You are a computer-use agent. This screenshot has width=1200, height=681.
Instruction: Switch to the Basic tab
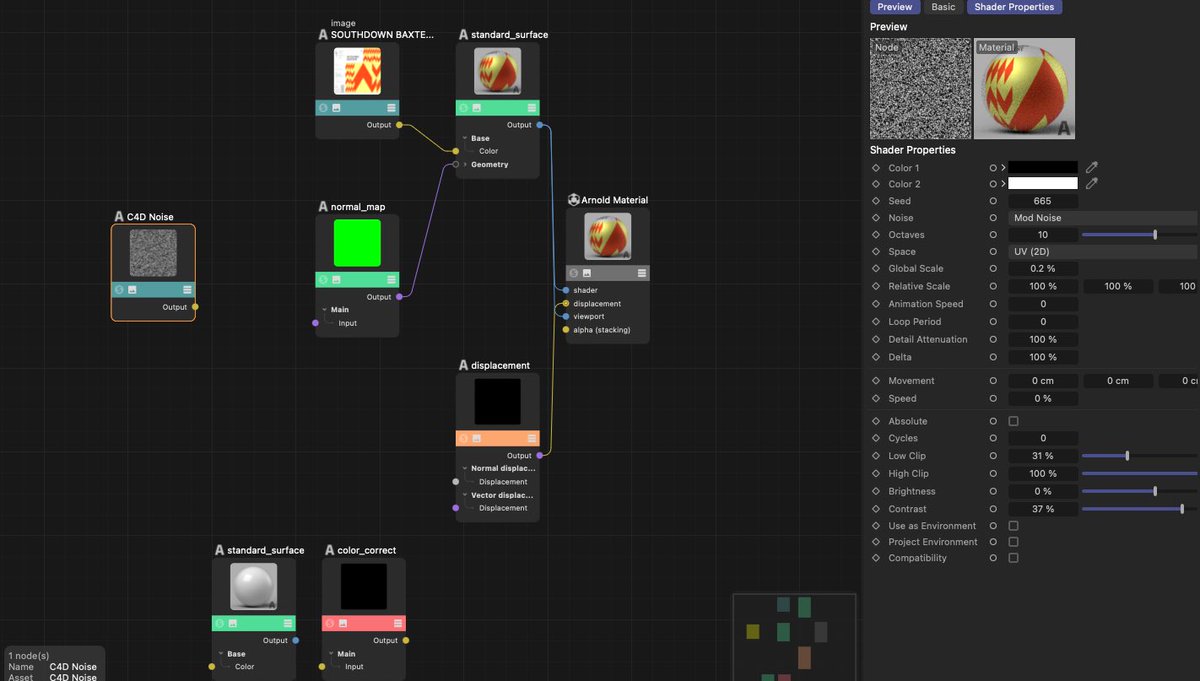(943, 7)
